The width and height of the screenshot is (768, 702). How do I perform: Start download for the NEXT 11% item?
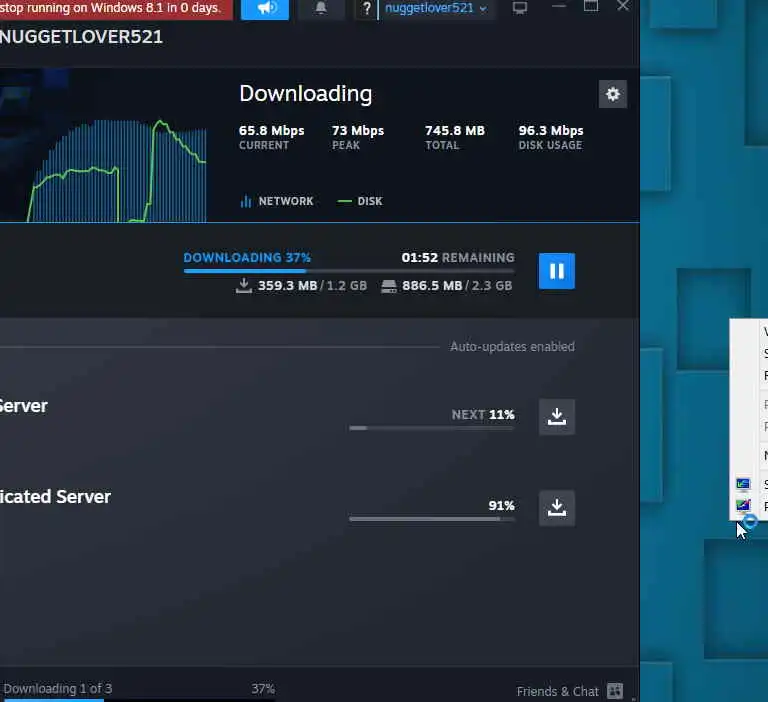(x=557, y=417)
